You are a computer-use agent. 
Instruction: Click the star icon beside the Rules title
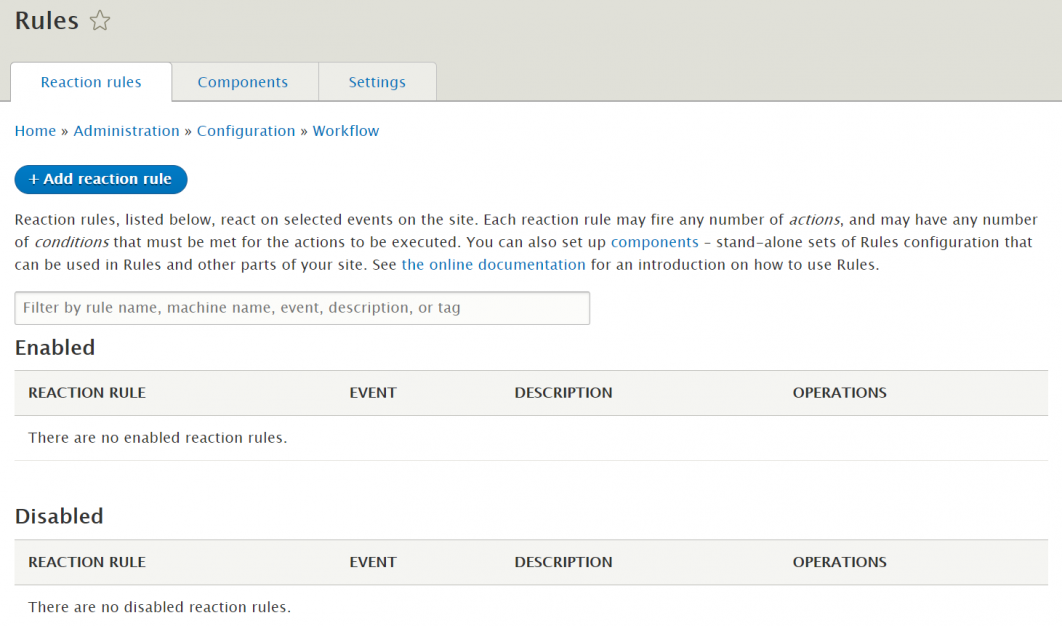(99, 20)
